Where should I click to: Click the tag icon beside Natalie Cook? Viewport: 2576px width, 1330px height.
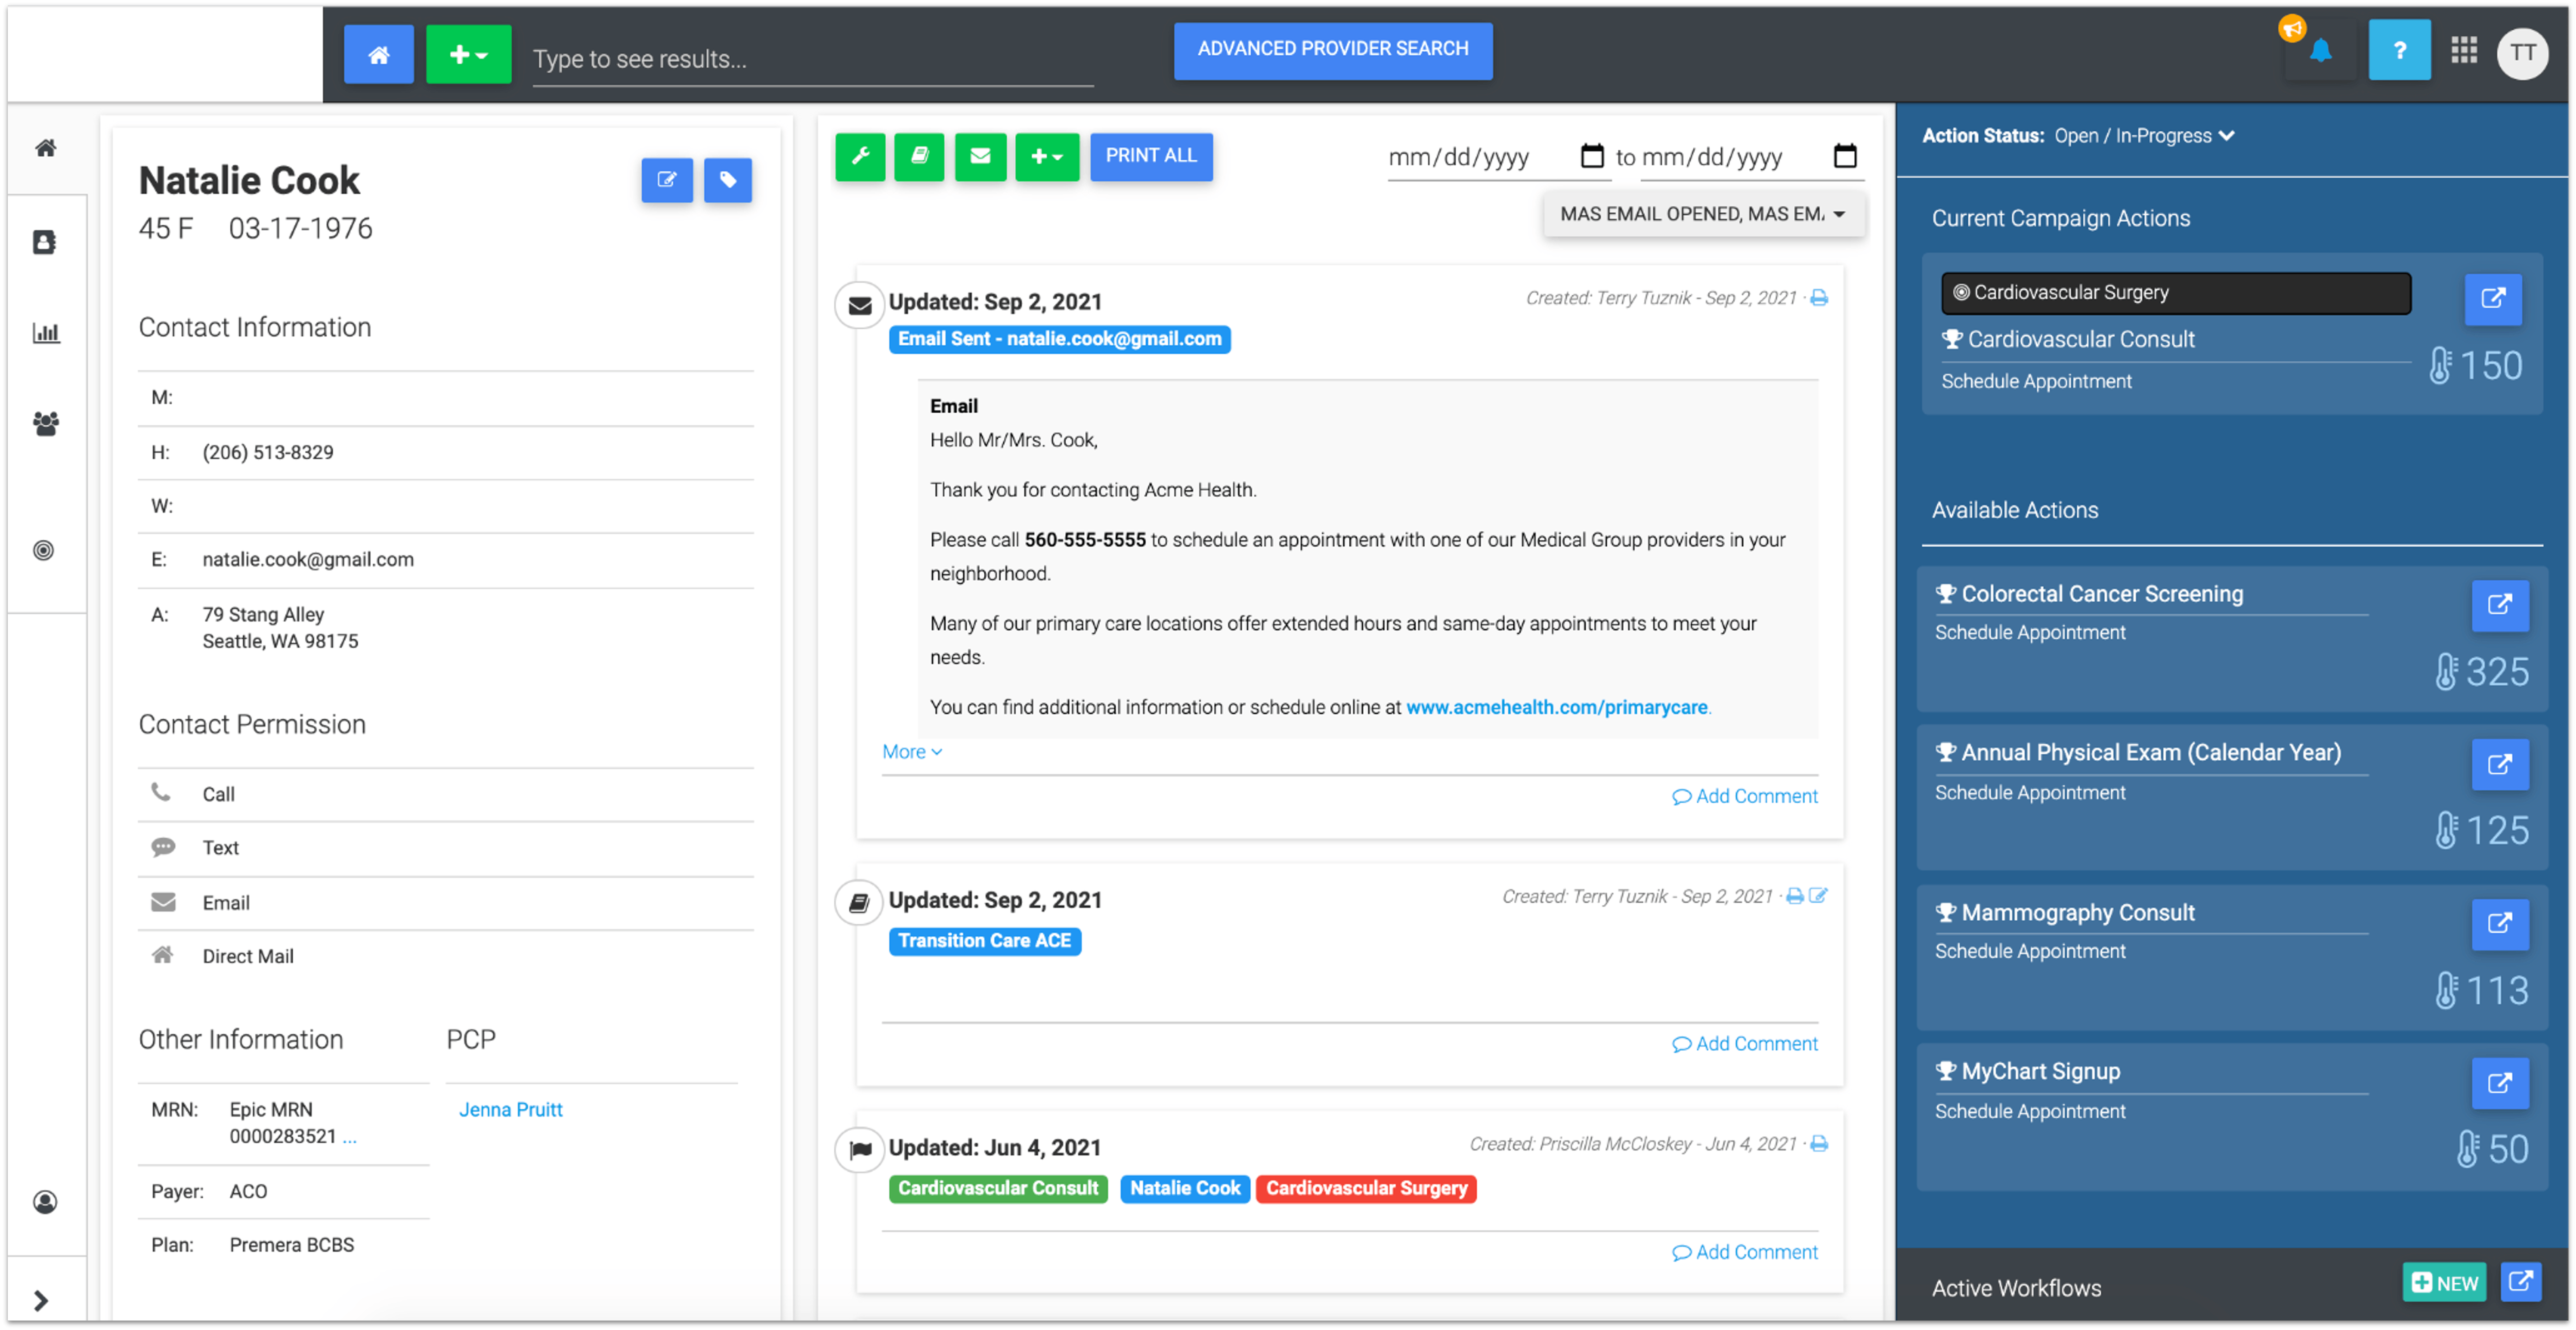(728, 180)
